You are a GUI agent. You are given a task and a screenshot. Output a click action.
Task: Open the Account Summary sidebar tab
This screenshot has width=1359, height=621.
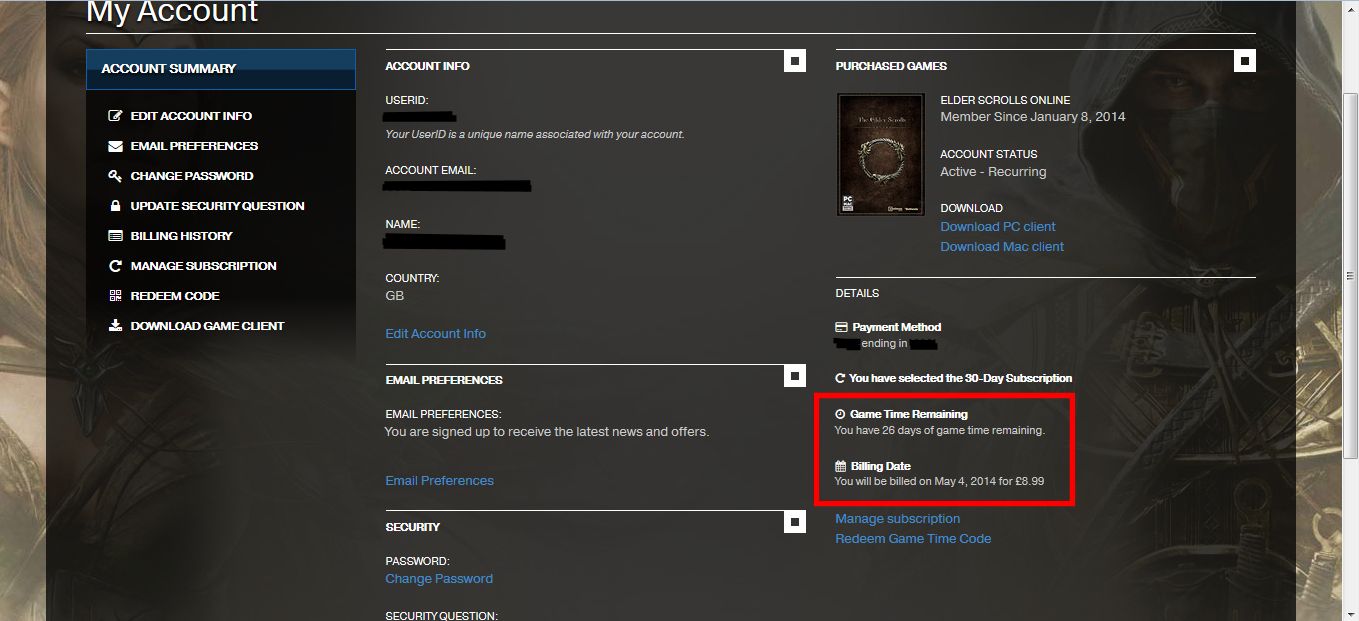(221, 69)
